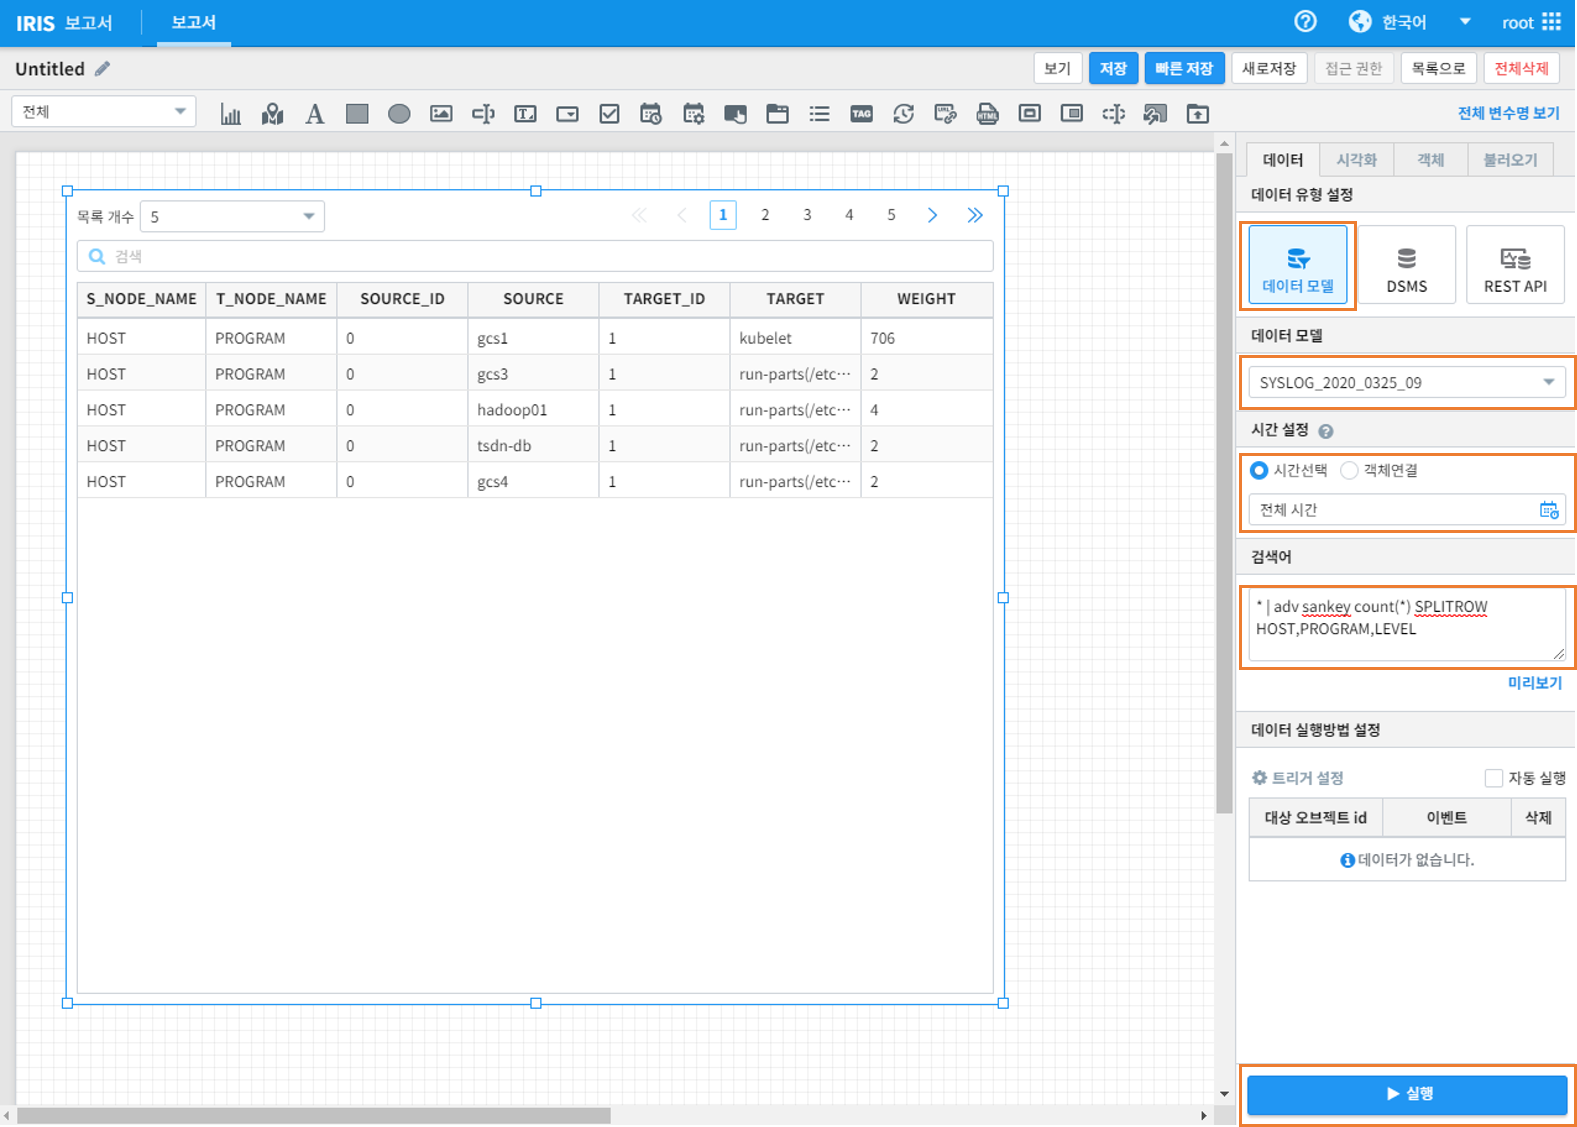The width and height of the screenshot is (1577, 1127).
Task: Open help question mark icon
Action: click(x=1305, y=21)
